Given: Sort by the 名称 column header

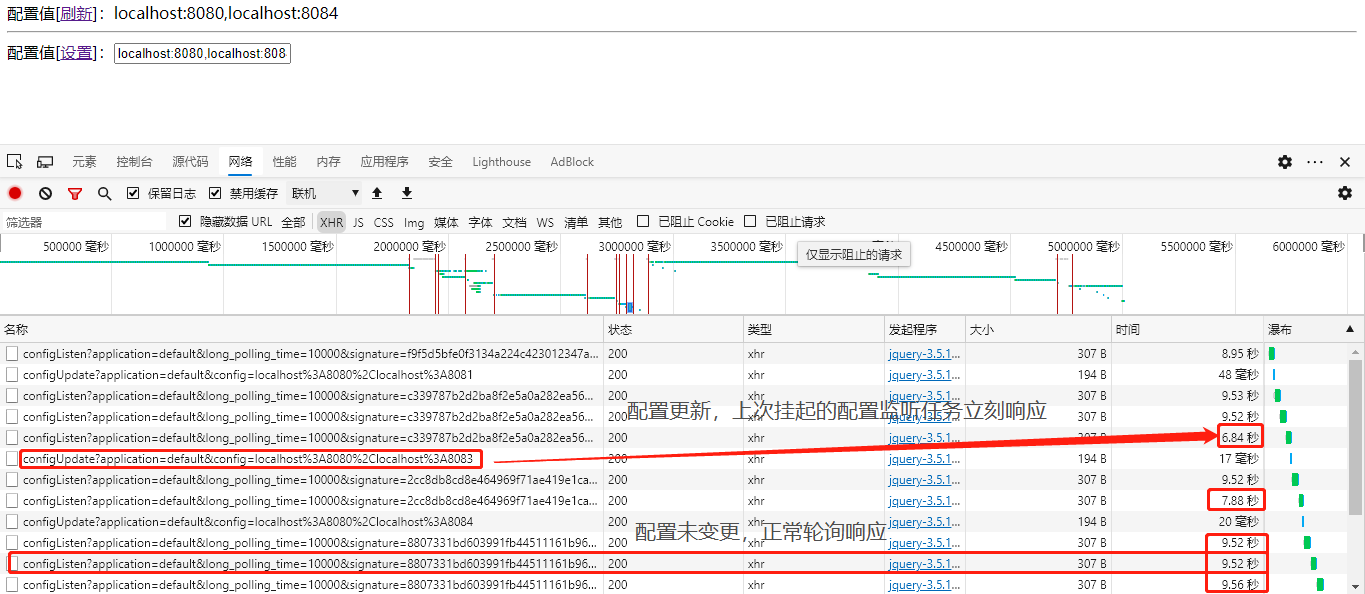Looking at the screenshot, I should click(x=302, y=329).
